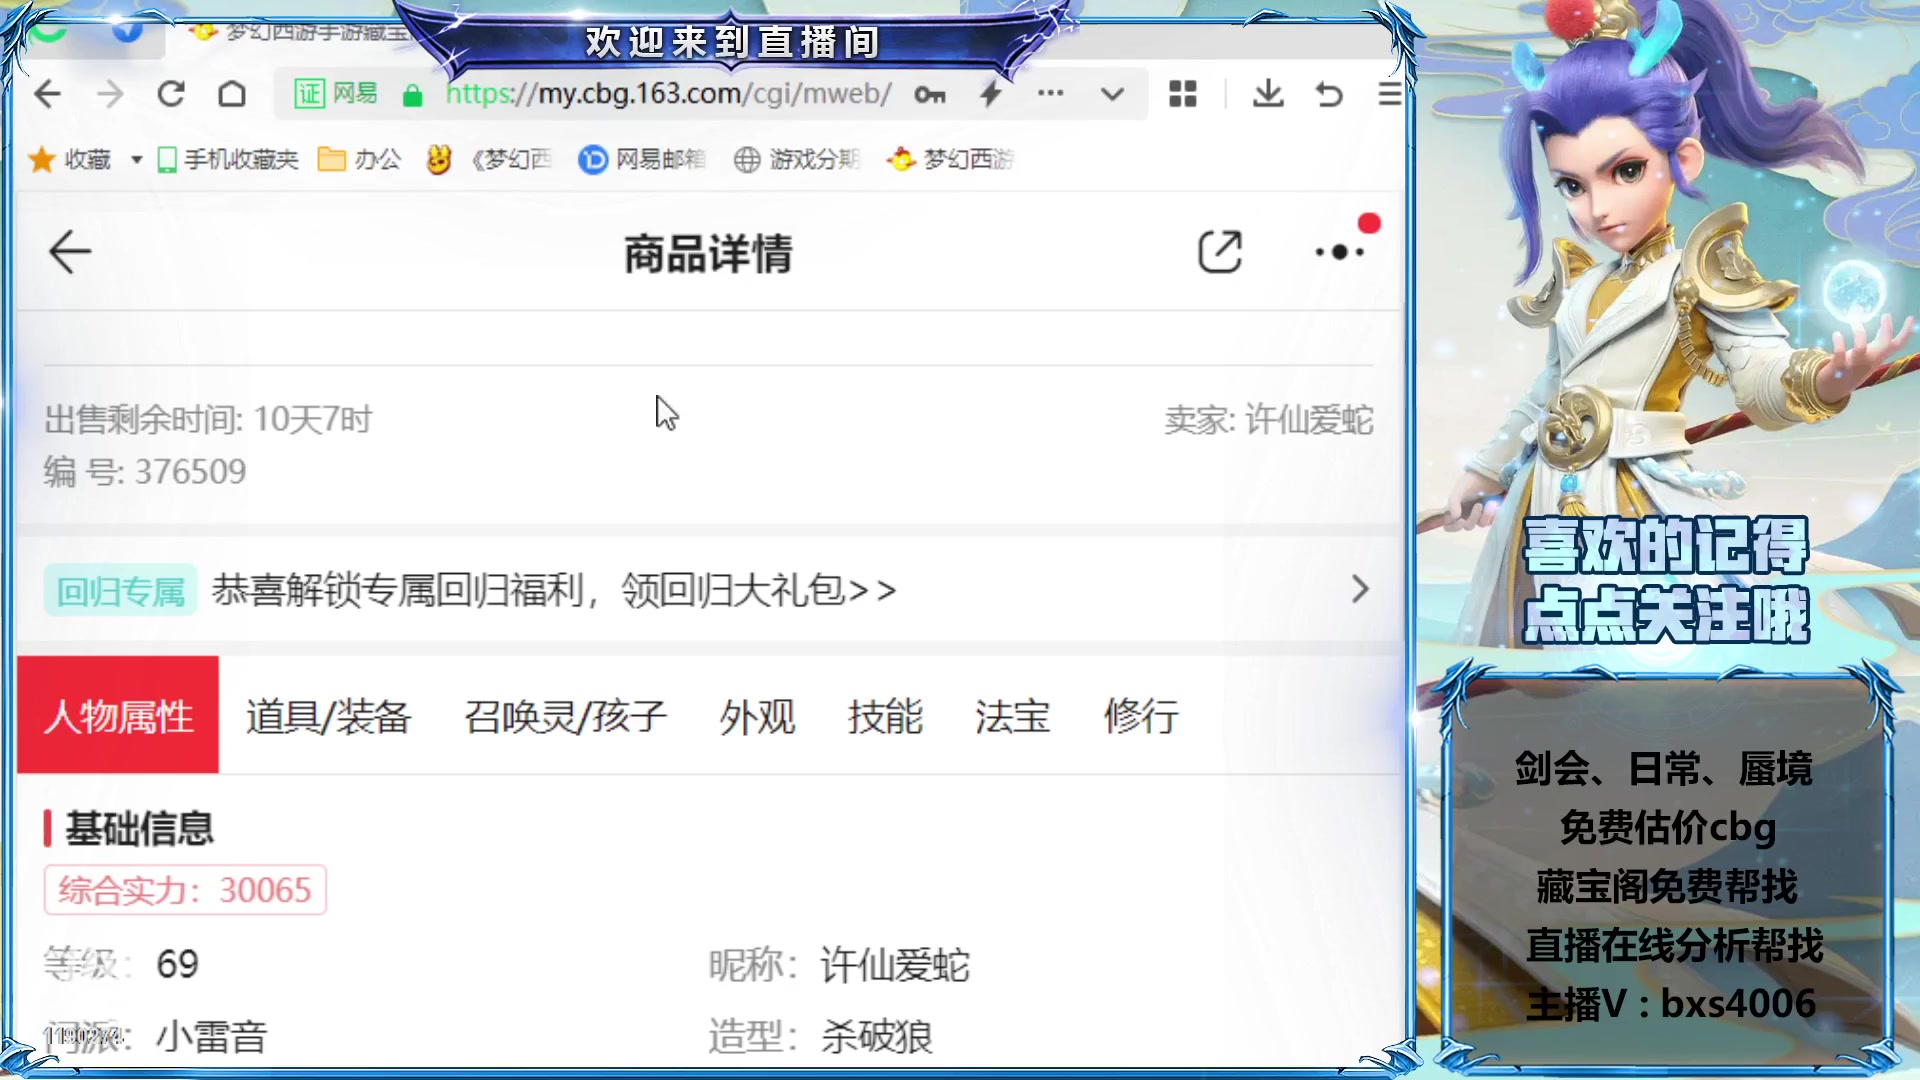Viewport: 1920px width, 1080px height.
Task: Open the 游戏分期 bookmark
Action: pos(797,159)
